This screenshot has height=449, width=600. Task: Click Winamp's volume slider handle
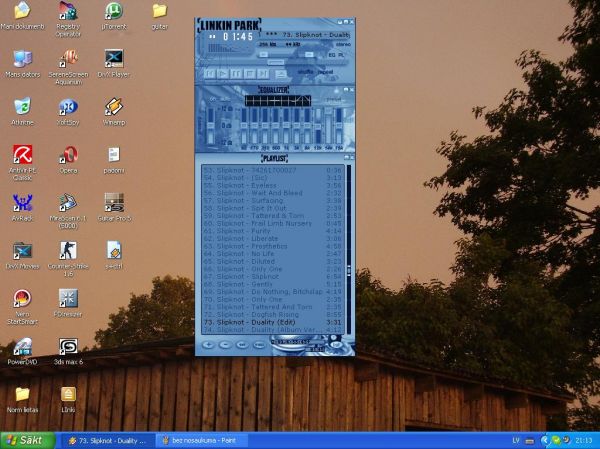tap(264, 55)
